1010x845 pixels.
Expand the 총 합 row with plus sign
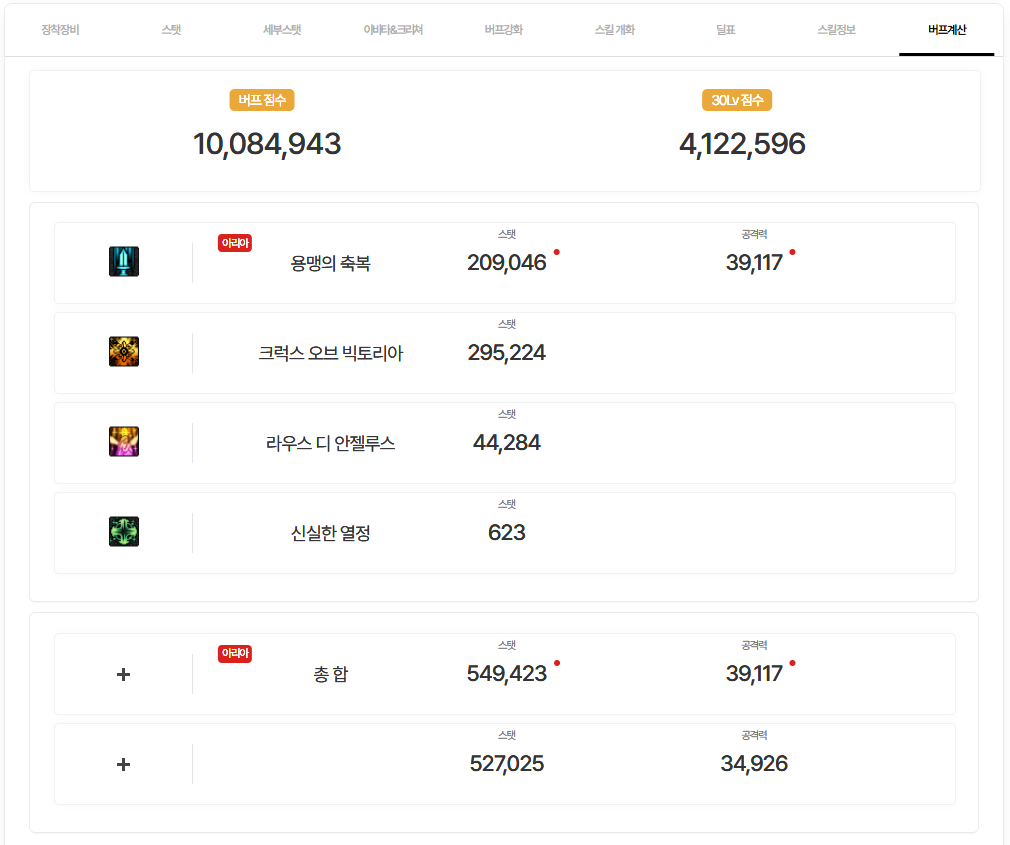pyautogui.click(x=124, y=674)
